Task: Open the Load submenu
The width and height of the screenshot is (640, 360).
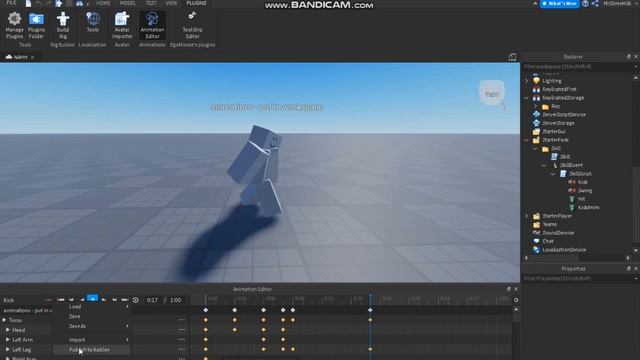Action: [x=92, y=306]
